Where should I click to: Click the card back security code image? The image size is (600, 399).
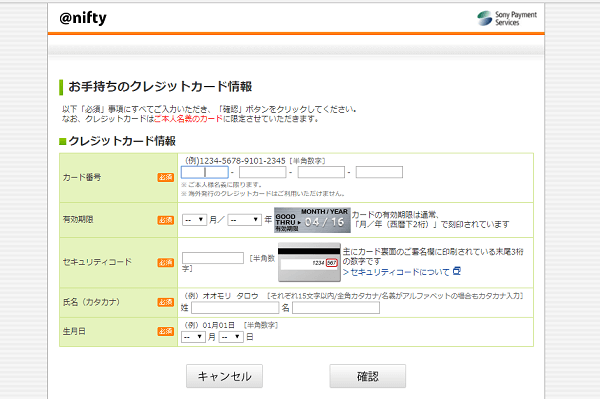click(309, 262)
